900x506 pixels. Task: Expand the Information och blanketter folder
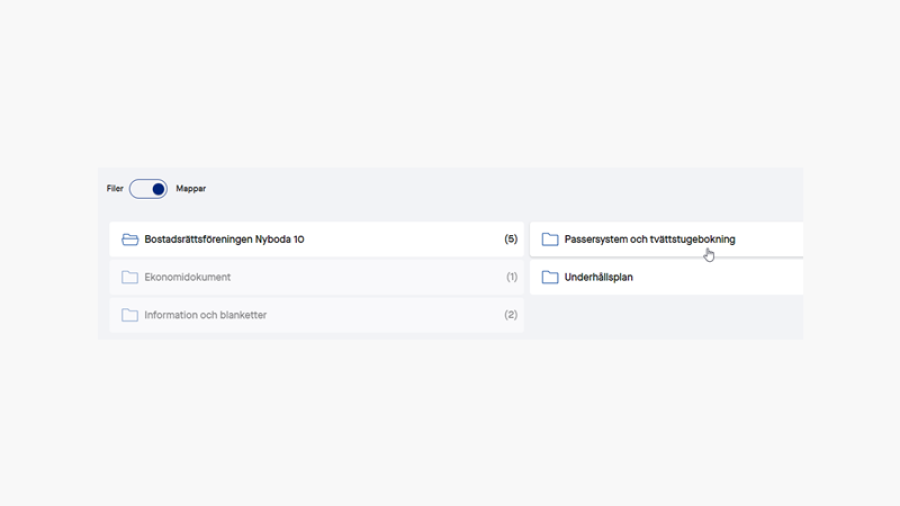pyautogui.click(x=316, y=315)
